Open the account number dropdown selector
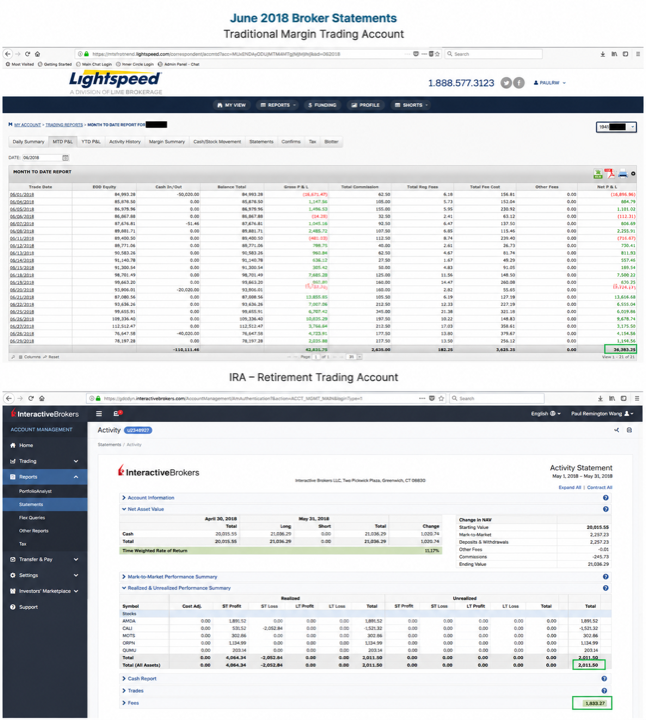This screenshot has width=646, height=720. point(616,127)
